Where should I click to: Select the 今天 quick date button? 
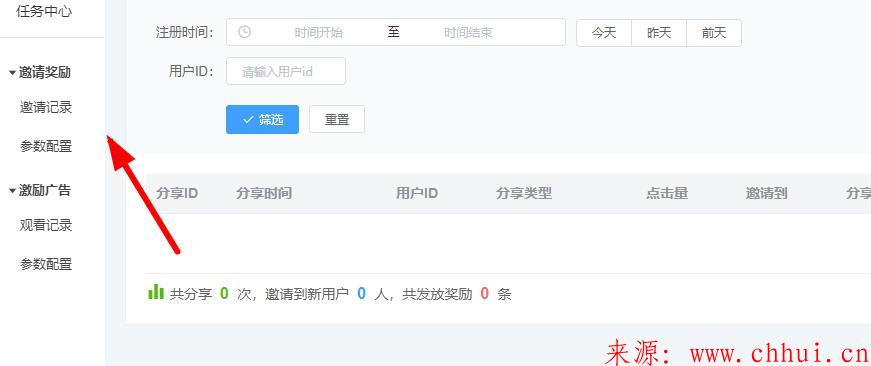click(x=604, y=33)
